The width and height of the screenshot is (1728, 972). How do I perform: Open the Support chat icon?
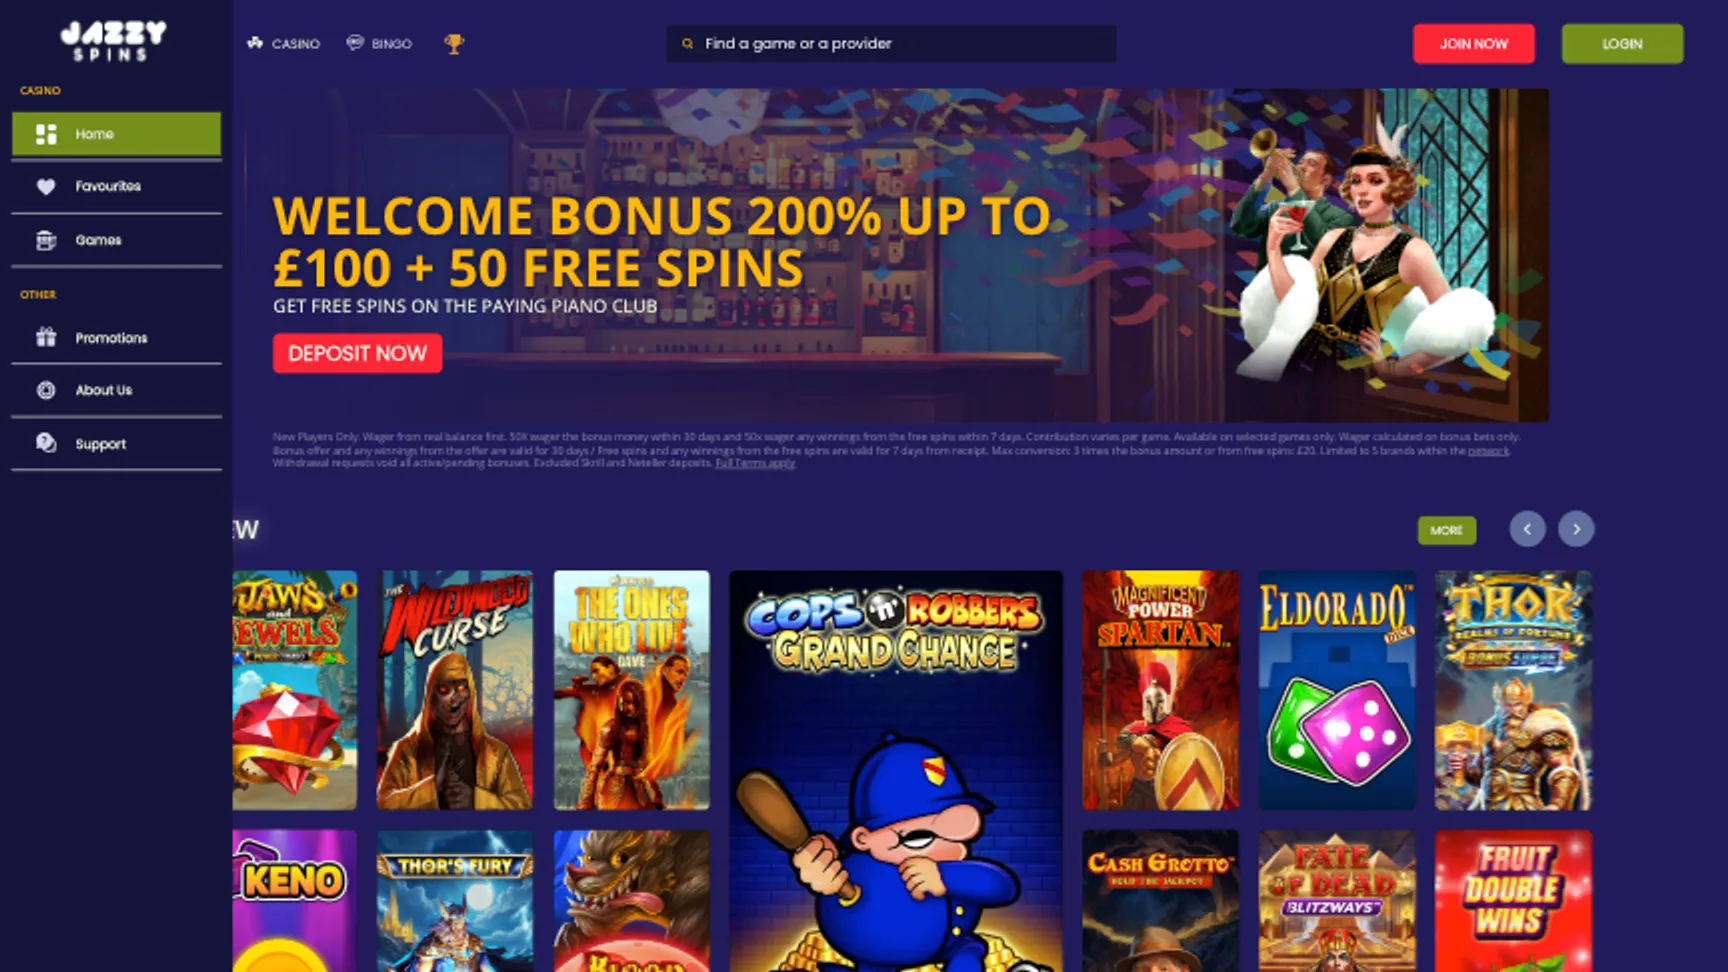46,443
